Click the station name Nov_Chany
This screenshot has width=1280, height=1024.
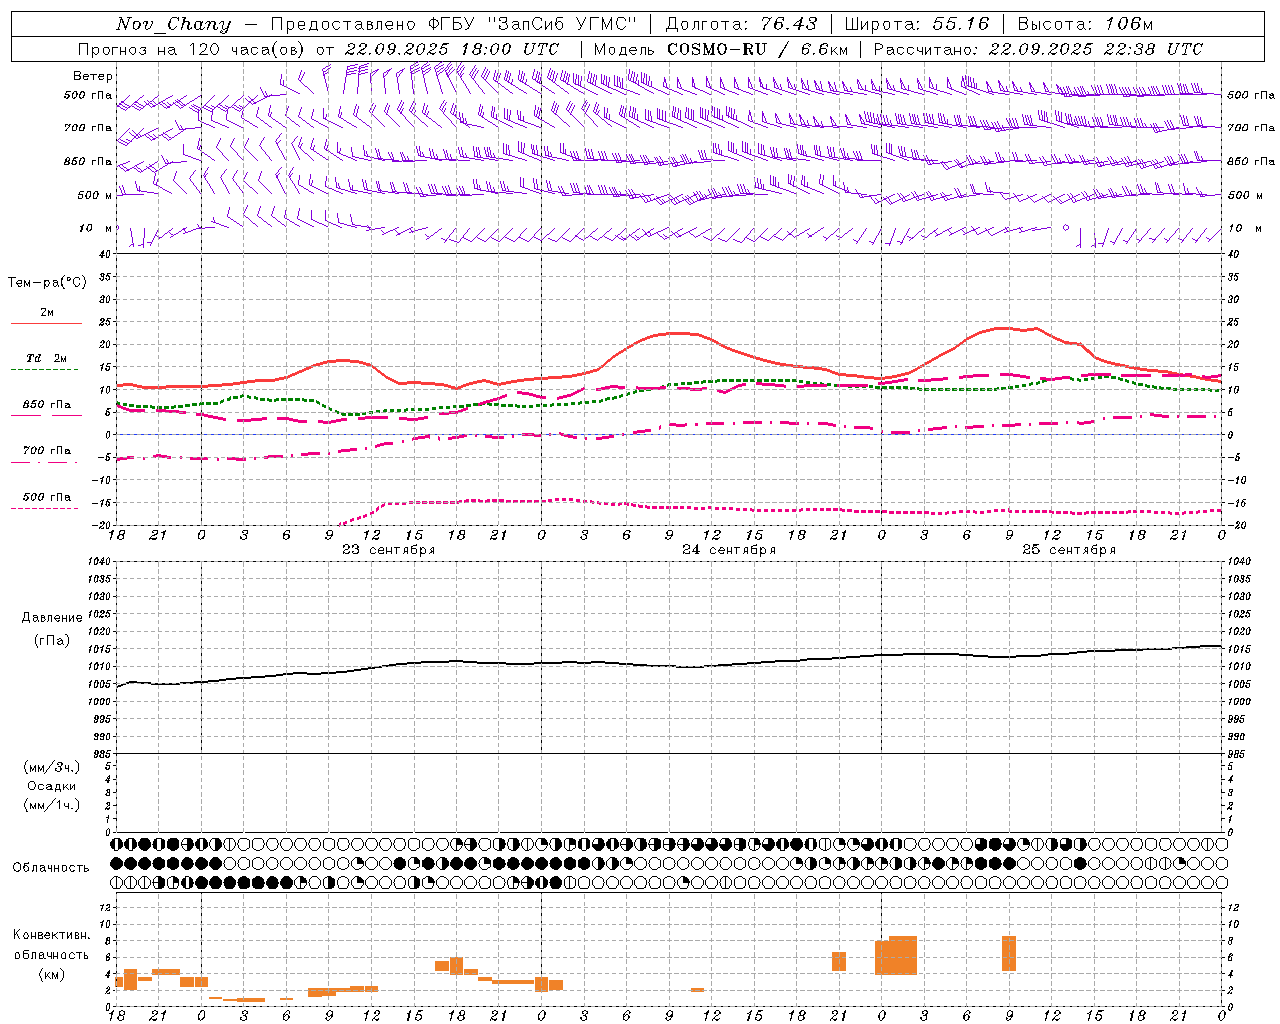173,24
